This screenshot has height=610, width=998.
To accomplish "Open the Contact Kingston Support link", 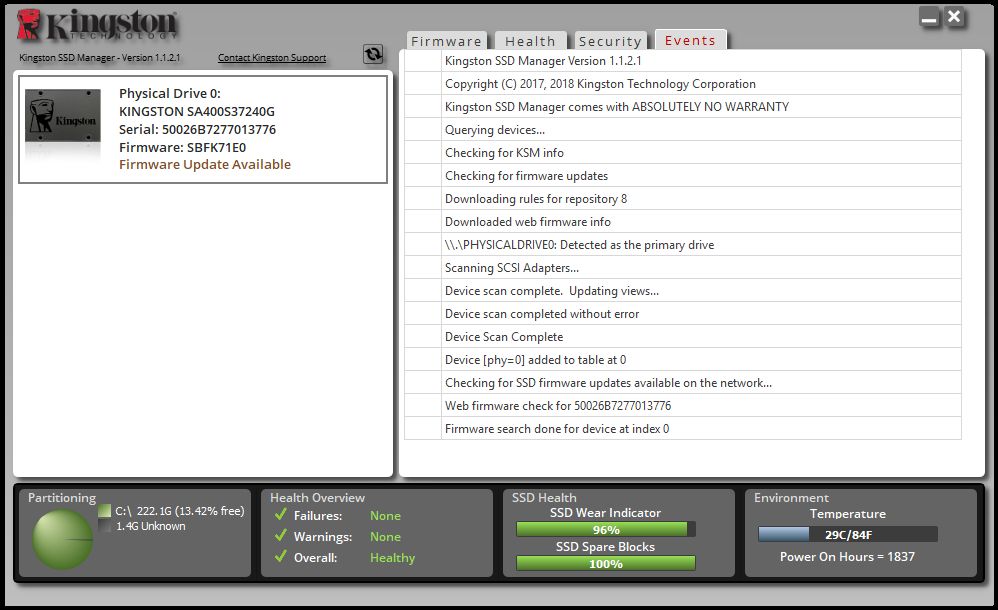I will [272, 57].
